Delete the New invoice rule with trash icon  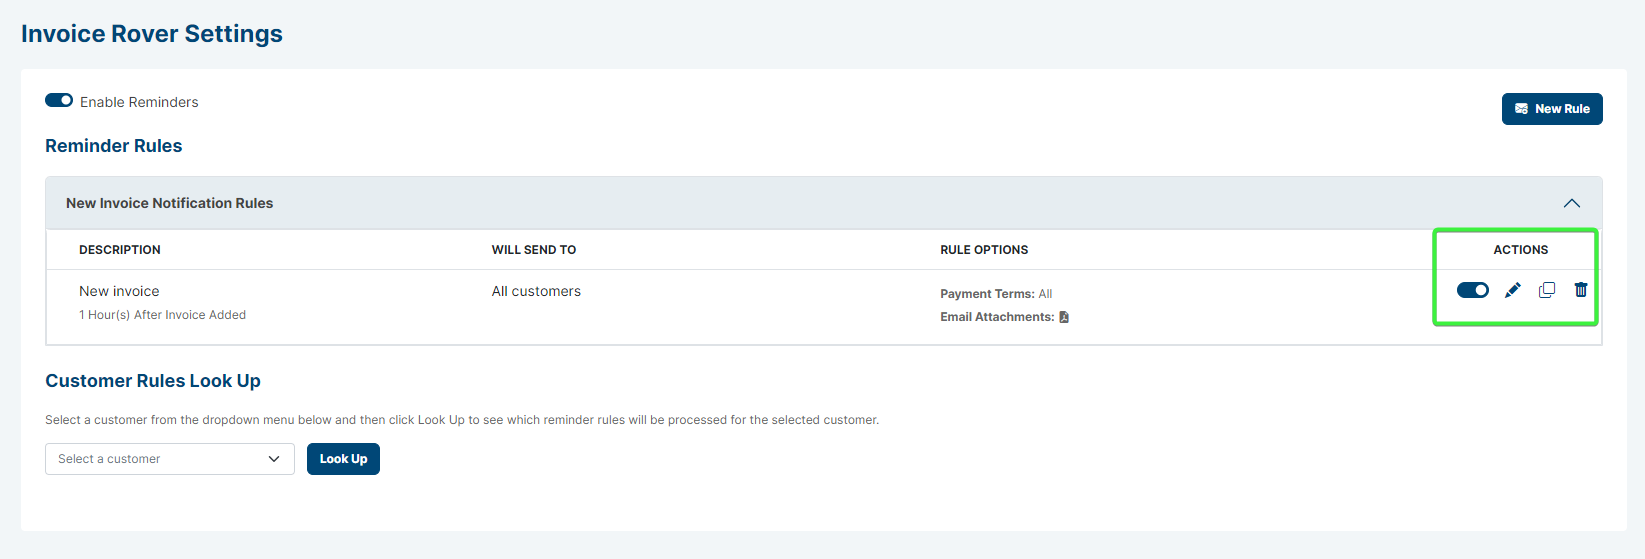[x=1581, y=290]
